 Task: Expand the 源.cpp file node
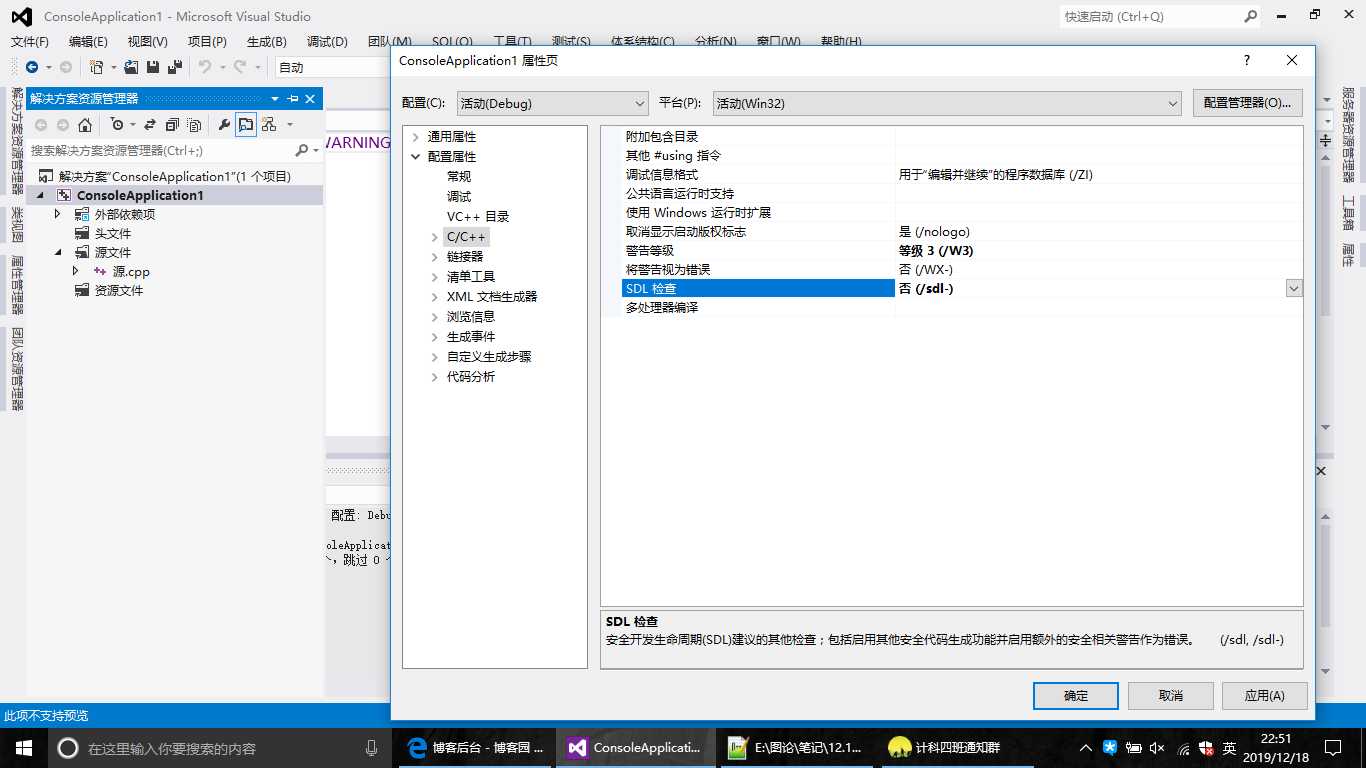[x=76, y=271]
